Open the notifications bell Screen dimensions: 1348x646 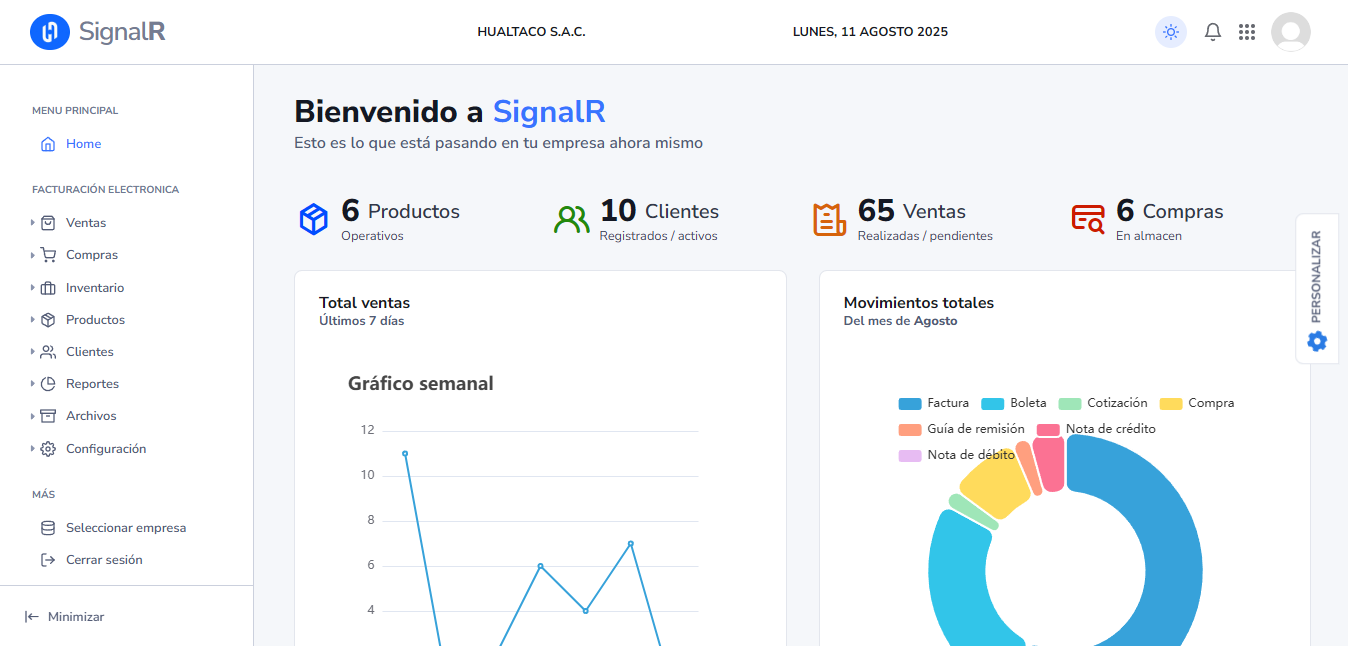(1213, 32)
